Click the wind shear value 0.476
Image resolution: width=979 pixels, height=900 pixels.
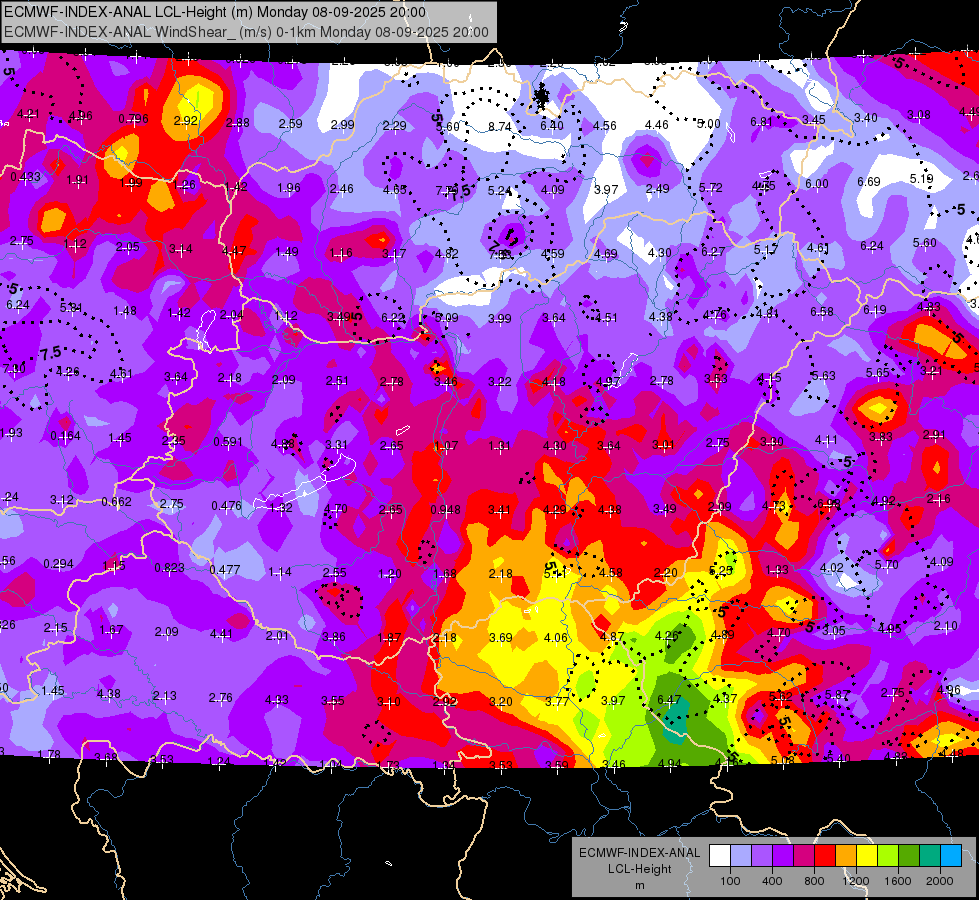click(x=226, y=505)
